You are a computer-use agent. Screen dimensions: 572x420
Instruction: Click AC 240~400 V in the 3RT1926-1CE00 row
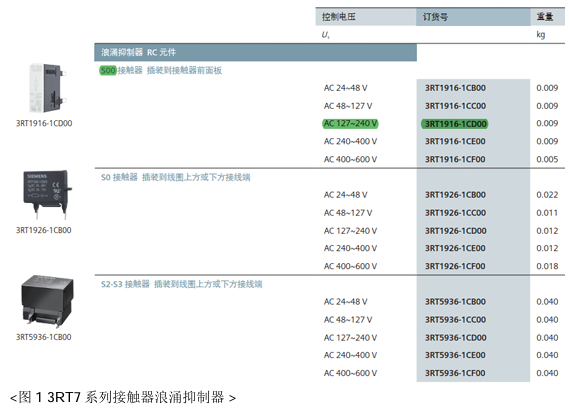[350, 248]
